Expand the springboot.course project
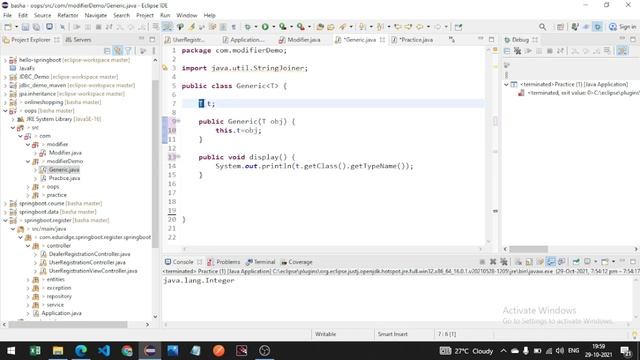Screen dimensions: 640x360 [5, 203]
